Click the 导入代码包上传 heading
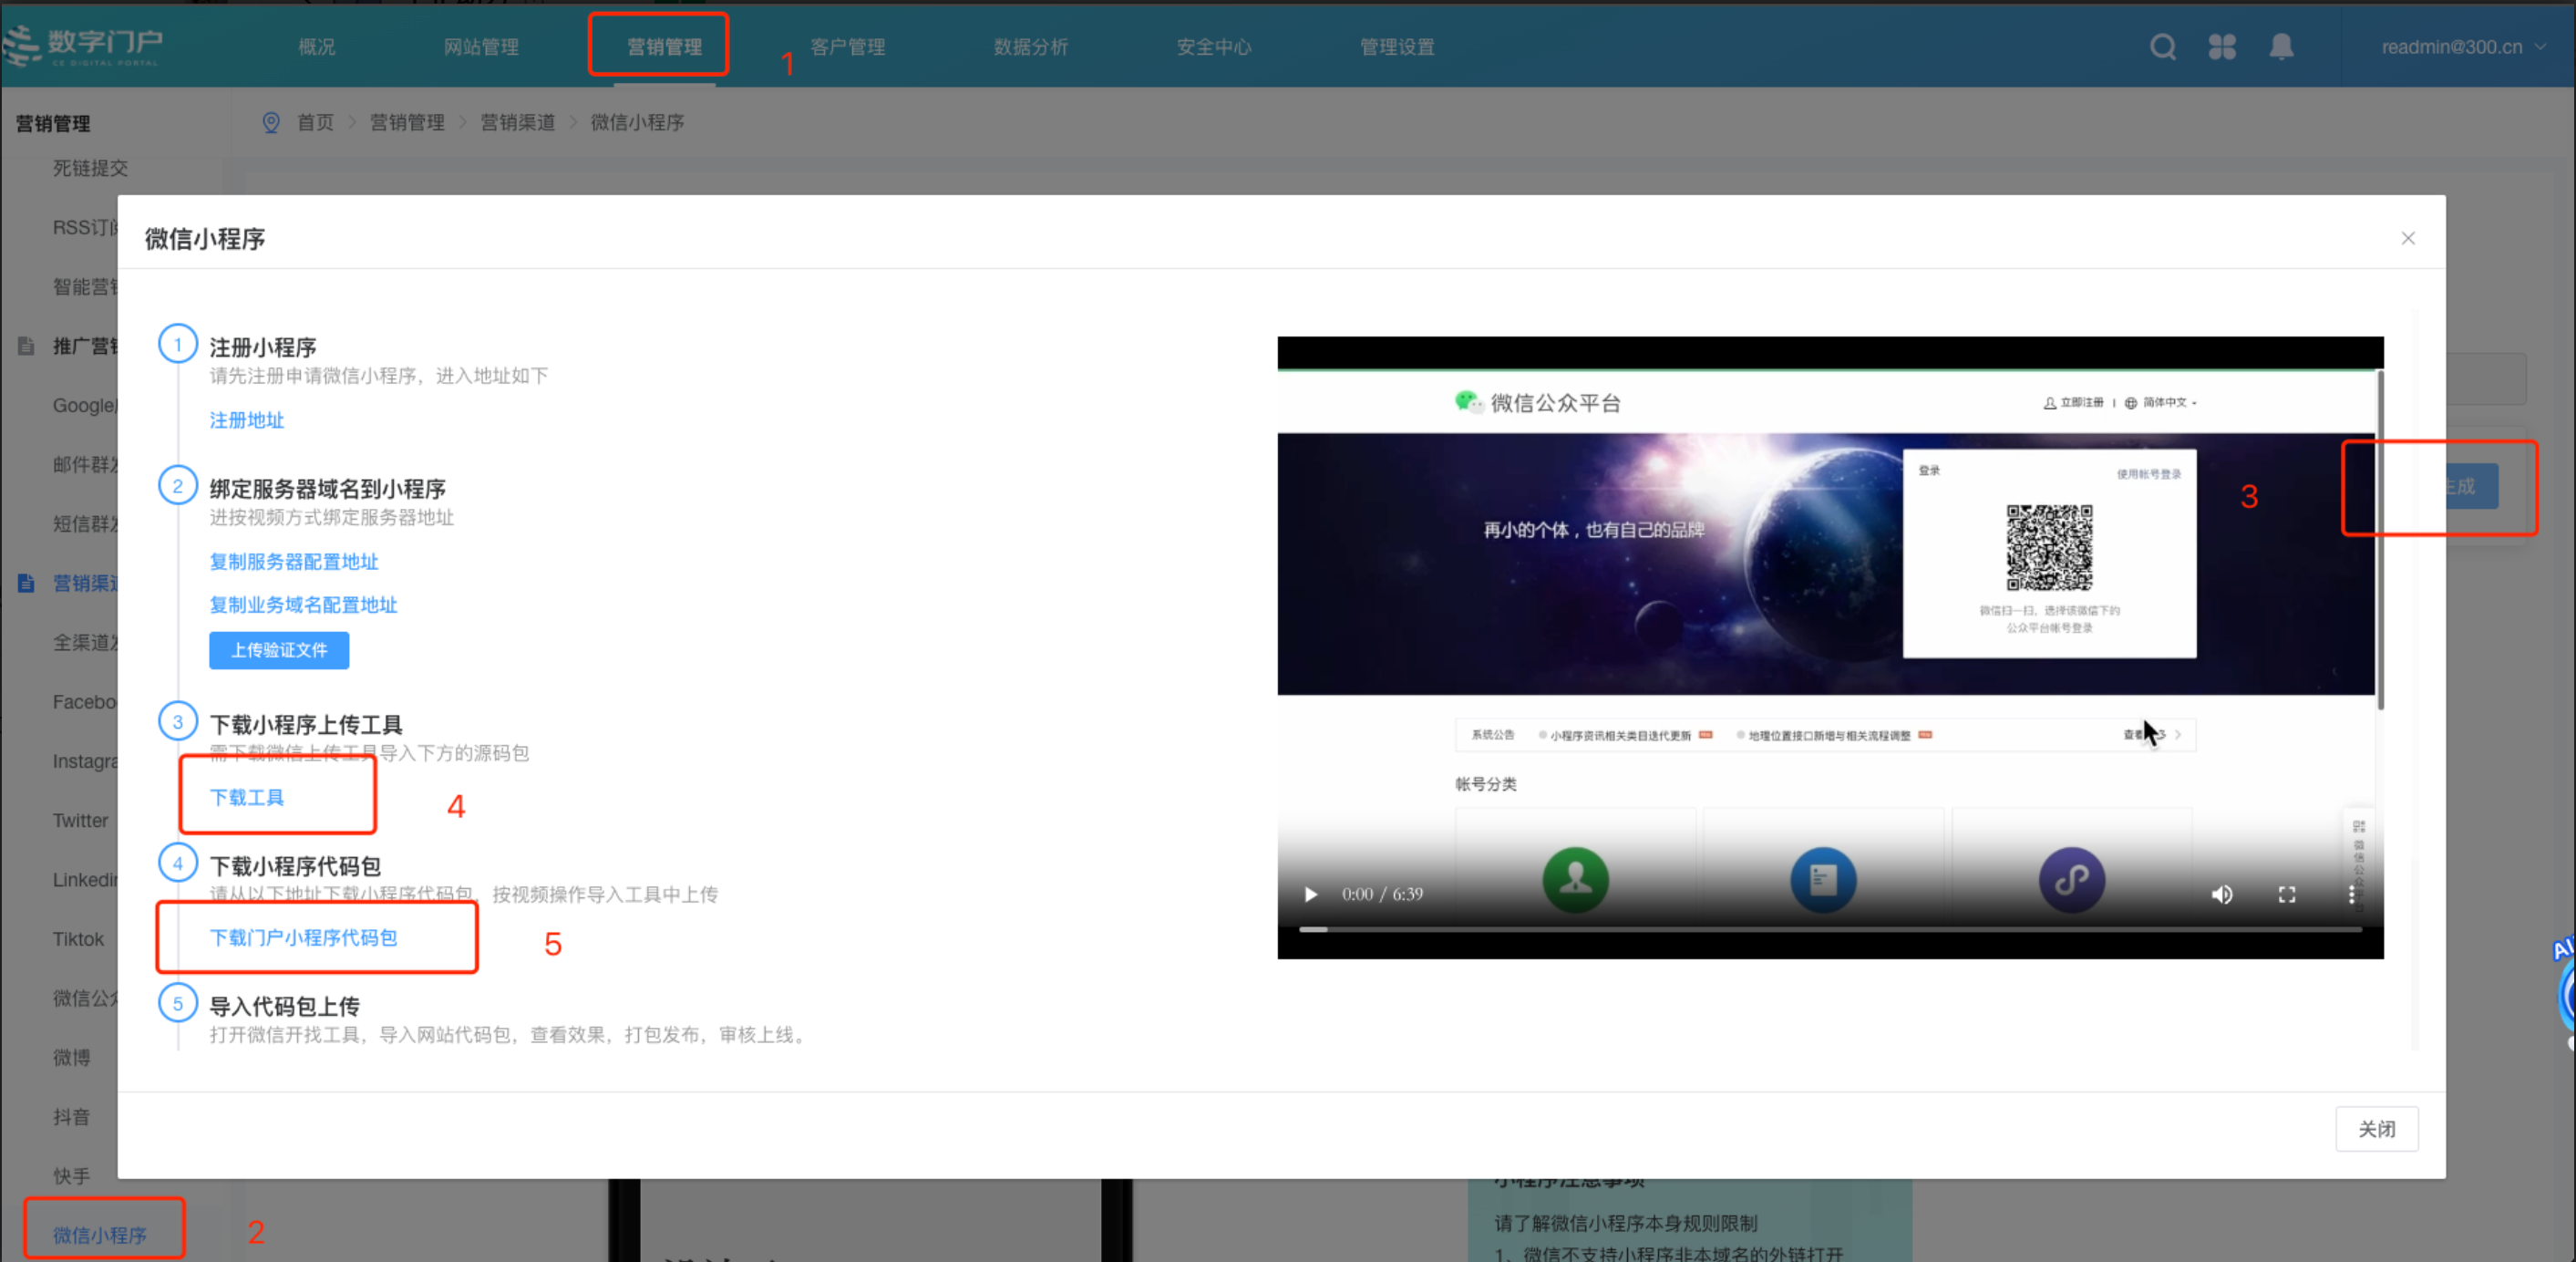Screen dimensions: 2576x1262 coord(284,1006)
